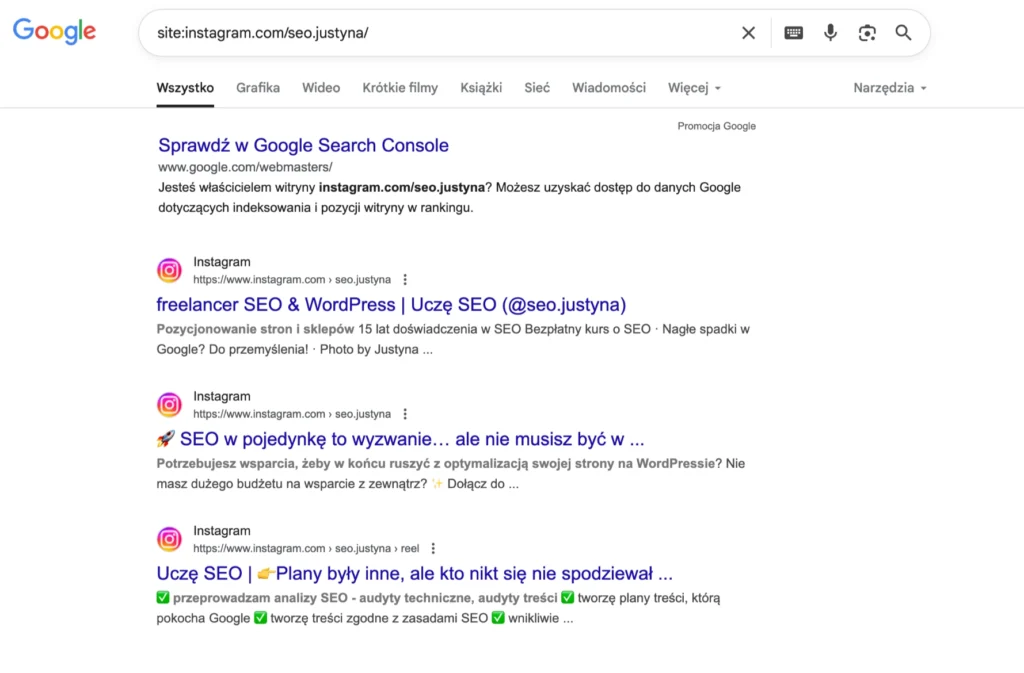1024x673 pixels.
Task: Click Instagram site name above SEO w pojedynkę result
Action: click(x=222, y=396)
